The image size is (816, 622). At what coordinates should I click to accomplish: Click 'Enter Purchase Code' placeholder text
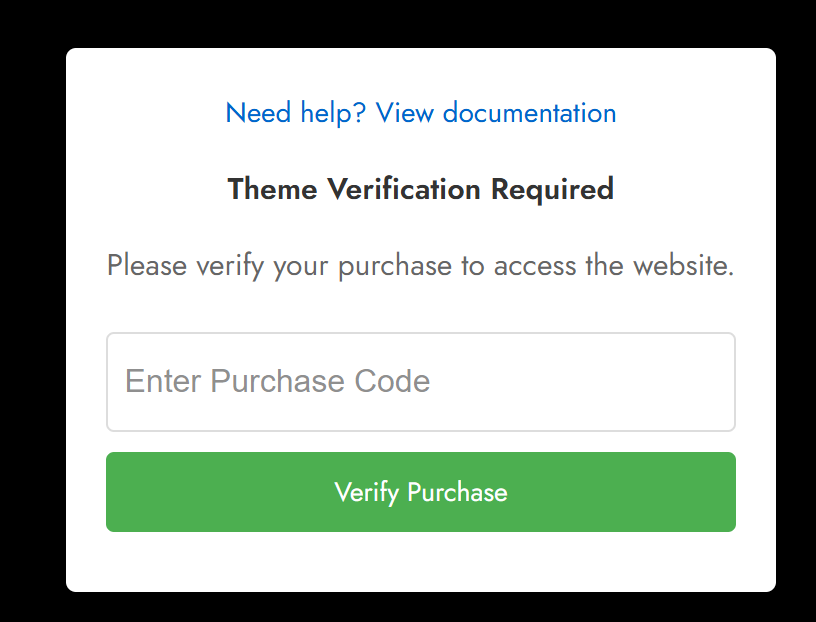277,381
